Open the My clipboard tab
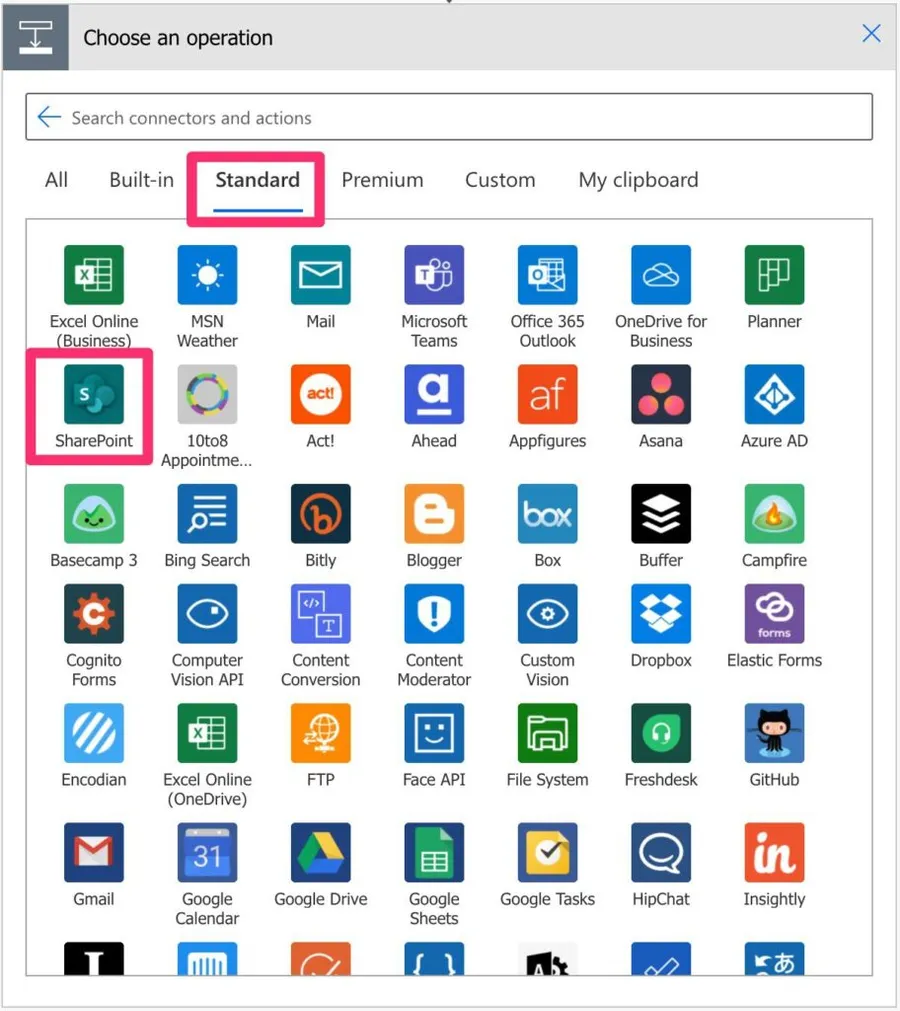The height and width of the screenshot is (1011, 900). click(x=638, y=180)
